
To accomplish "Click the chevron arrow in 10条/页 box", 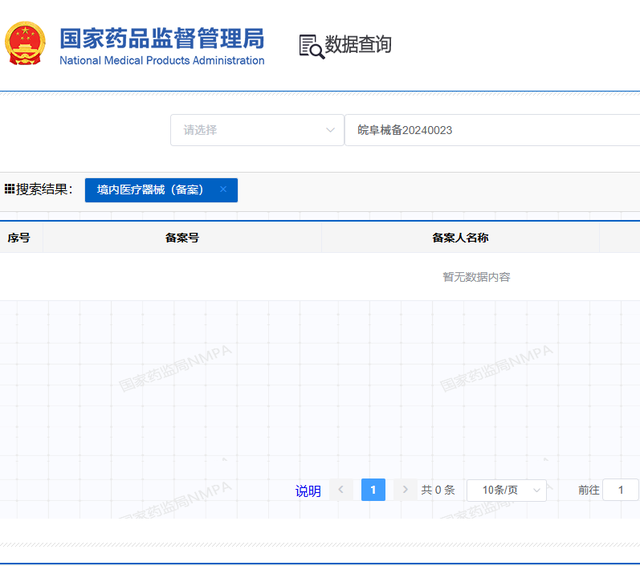I will [x=536, y=490].
